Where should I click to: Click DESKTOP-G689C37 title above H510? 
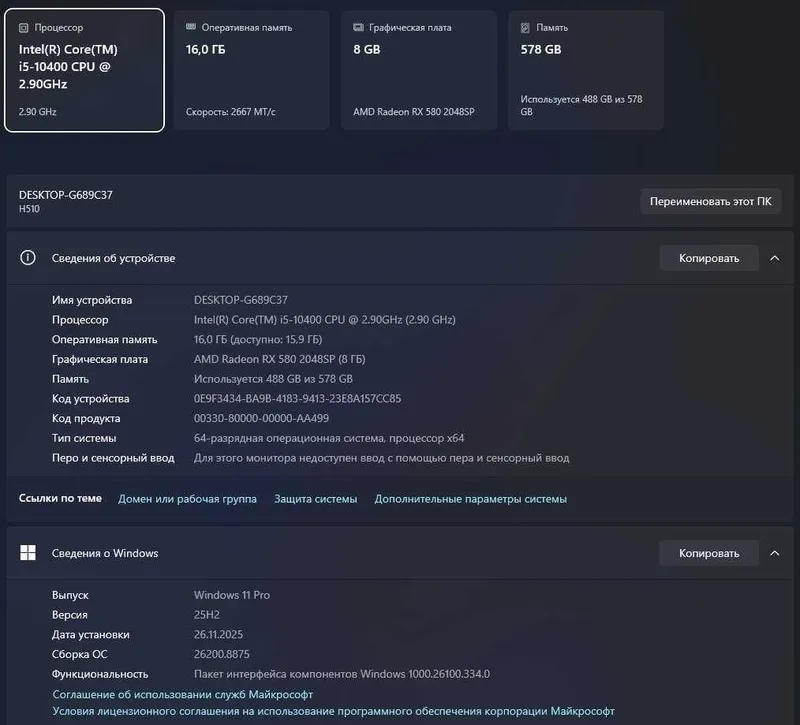pos(66,195)
